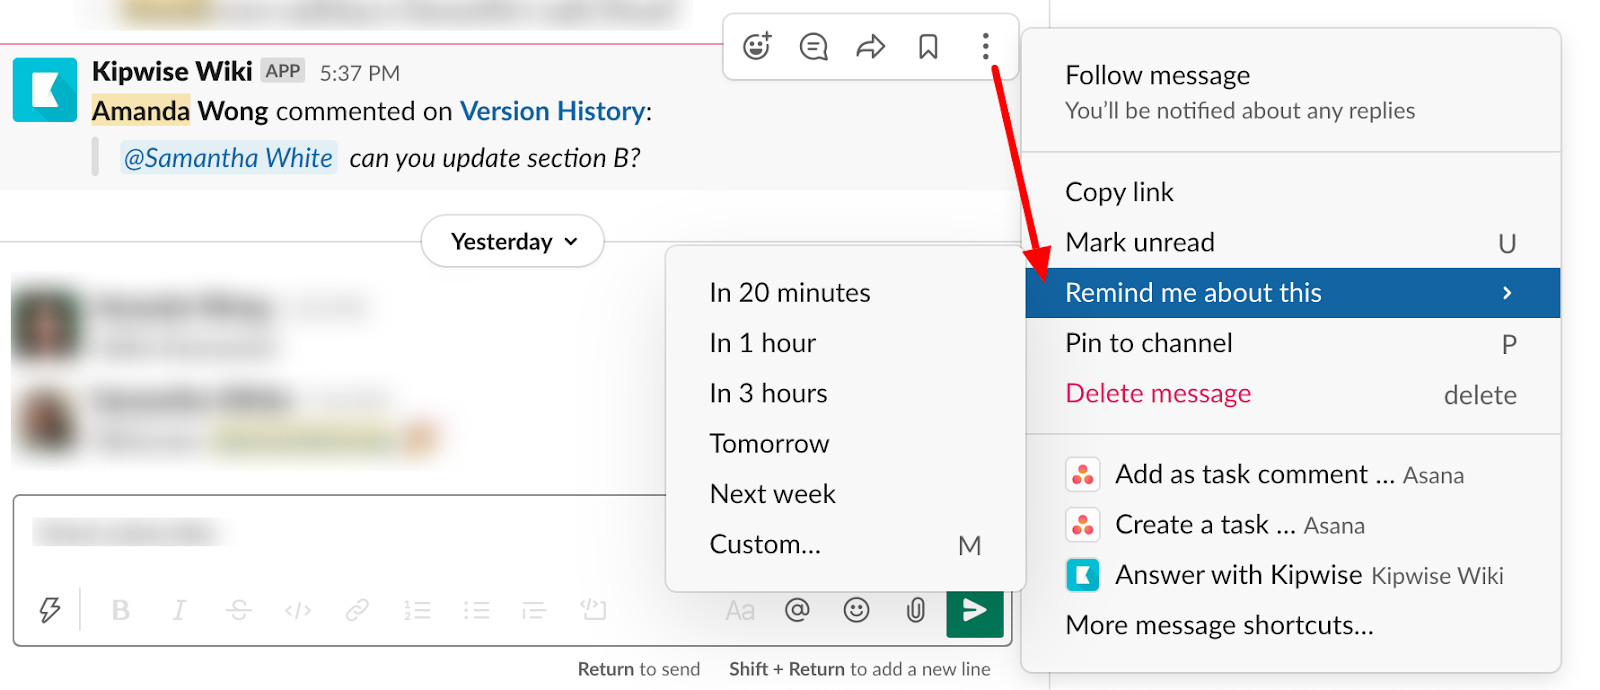Toggle strikethrough formatting in the composer
This screenshot has height=690, width=1600.
[x=238, y=610]
